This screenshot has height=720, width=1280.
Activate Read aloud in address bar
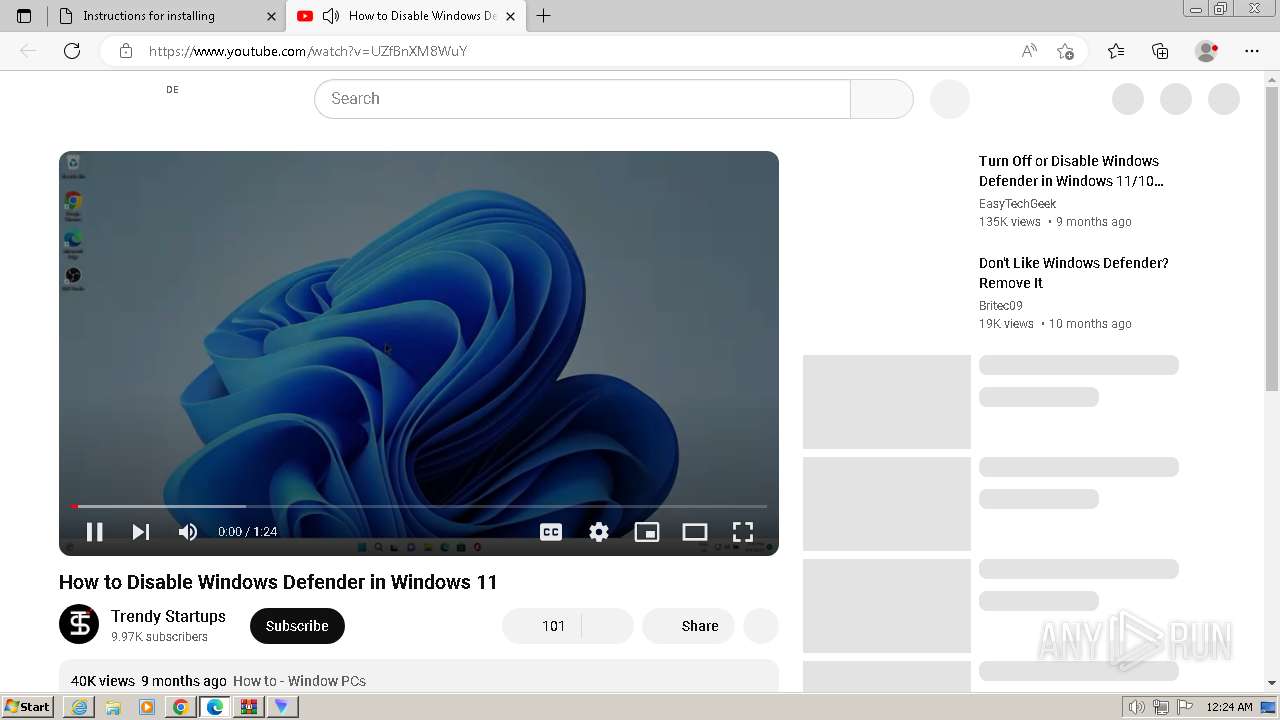(1029, 51)
